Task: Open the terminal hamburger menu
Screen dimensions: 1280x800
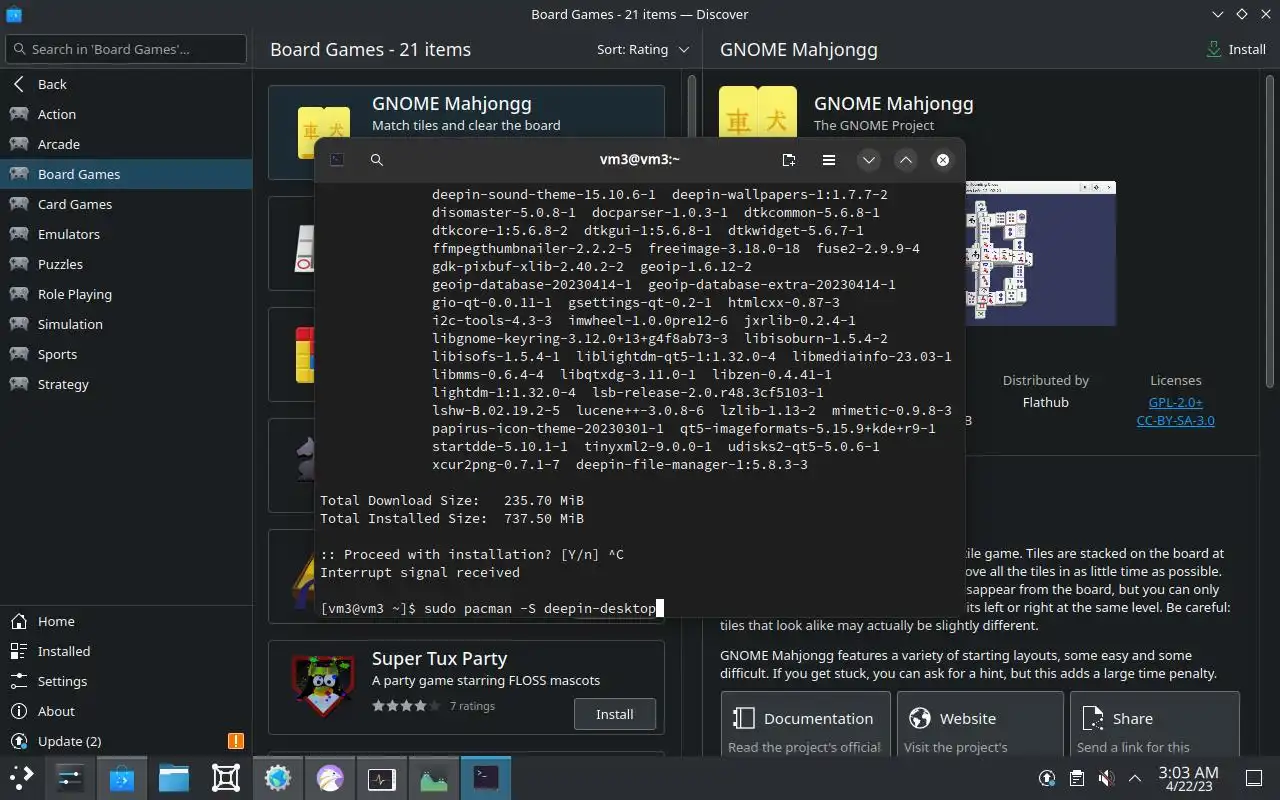Action: [x=829, y=160]
